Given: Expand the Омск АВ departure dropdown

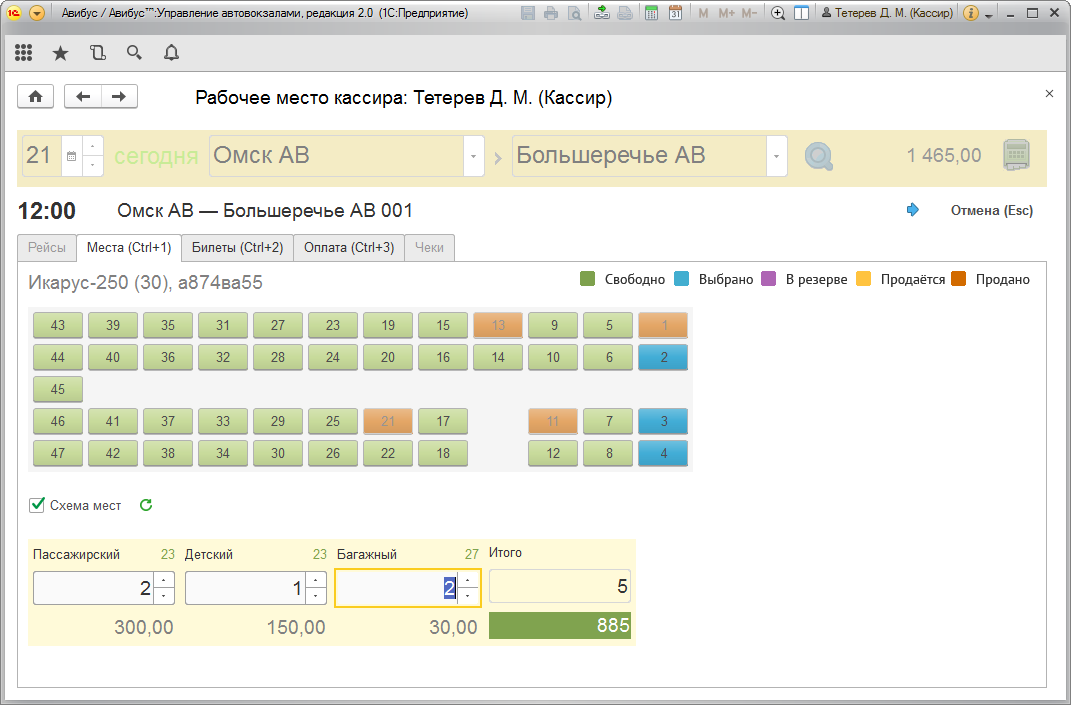Looking at the screenshot, I should pos(473,157).
